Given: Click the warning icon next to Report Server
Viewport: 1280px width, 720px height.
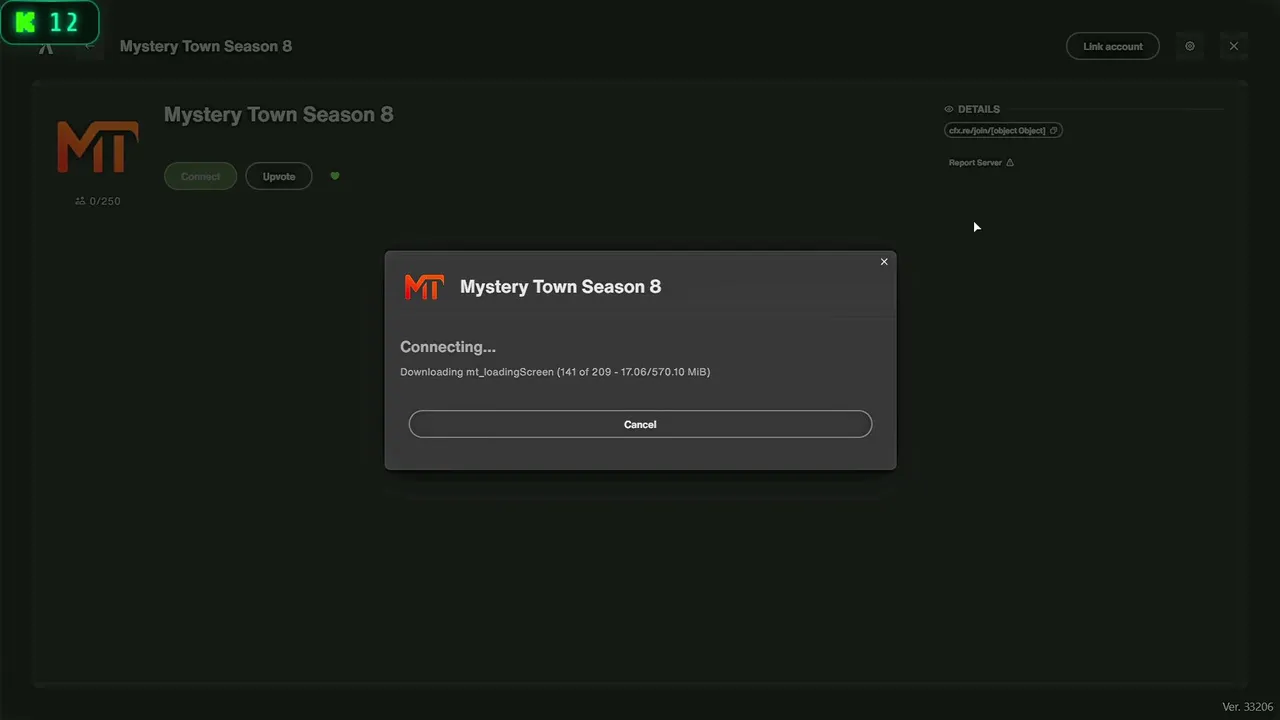Looking at the screenshot, I should tap(1010, 162).
